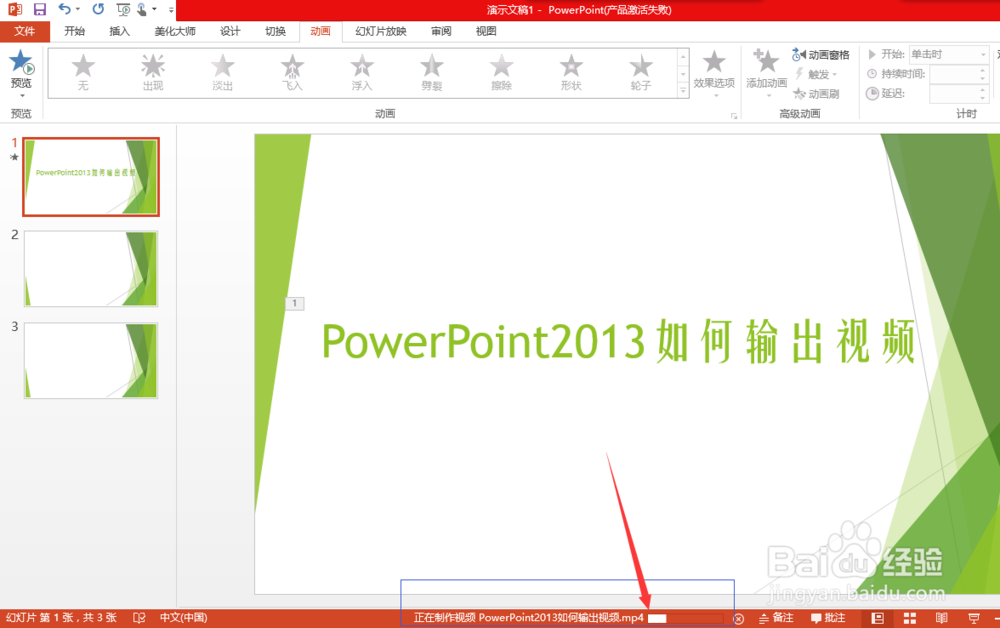Toggle Normal view in the status bar
1000x628 pixels.
(877, 617)
